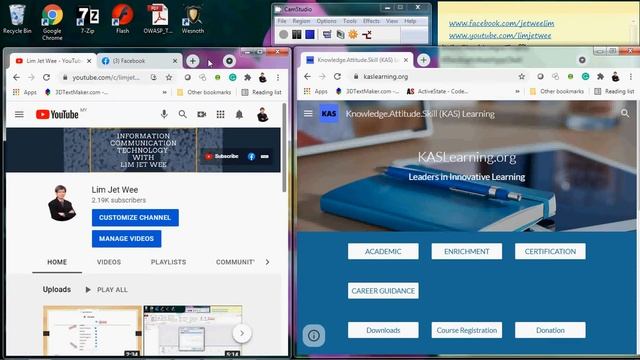Viewport: 640px width, 360px height.
Task: Launch the Wesnoth game shortcut
Action: point(193,20)
